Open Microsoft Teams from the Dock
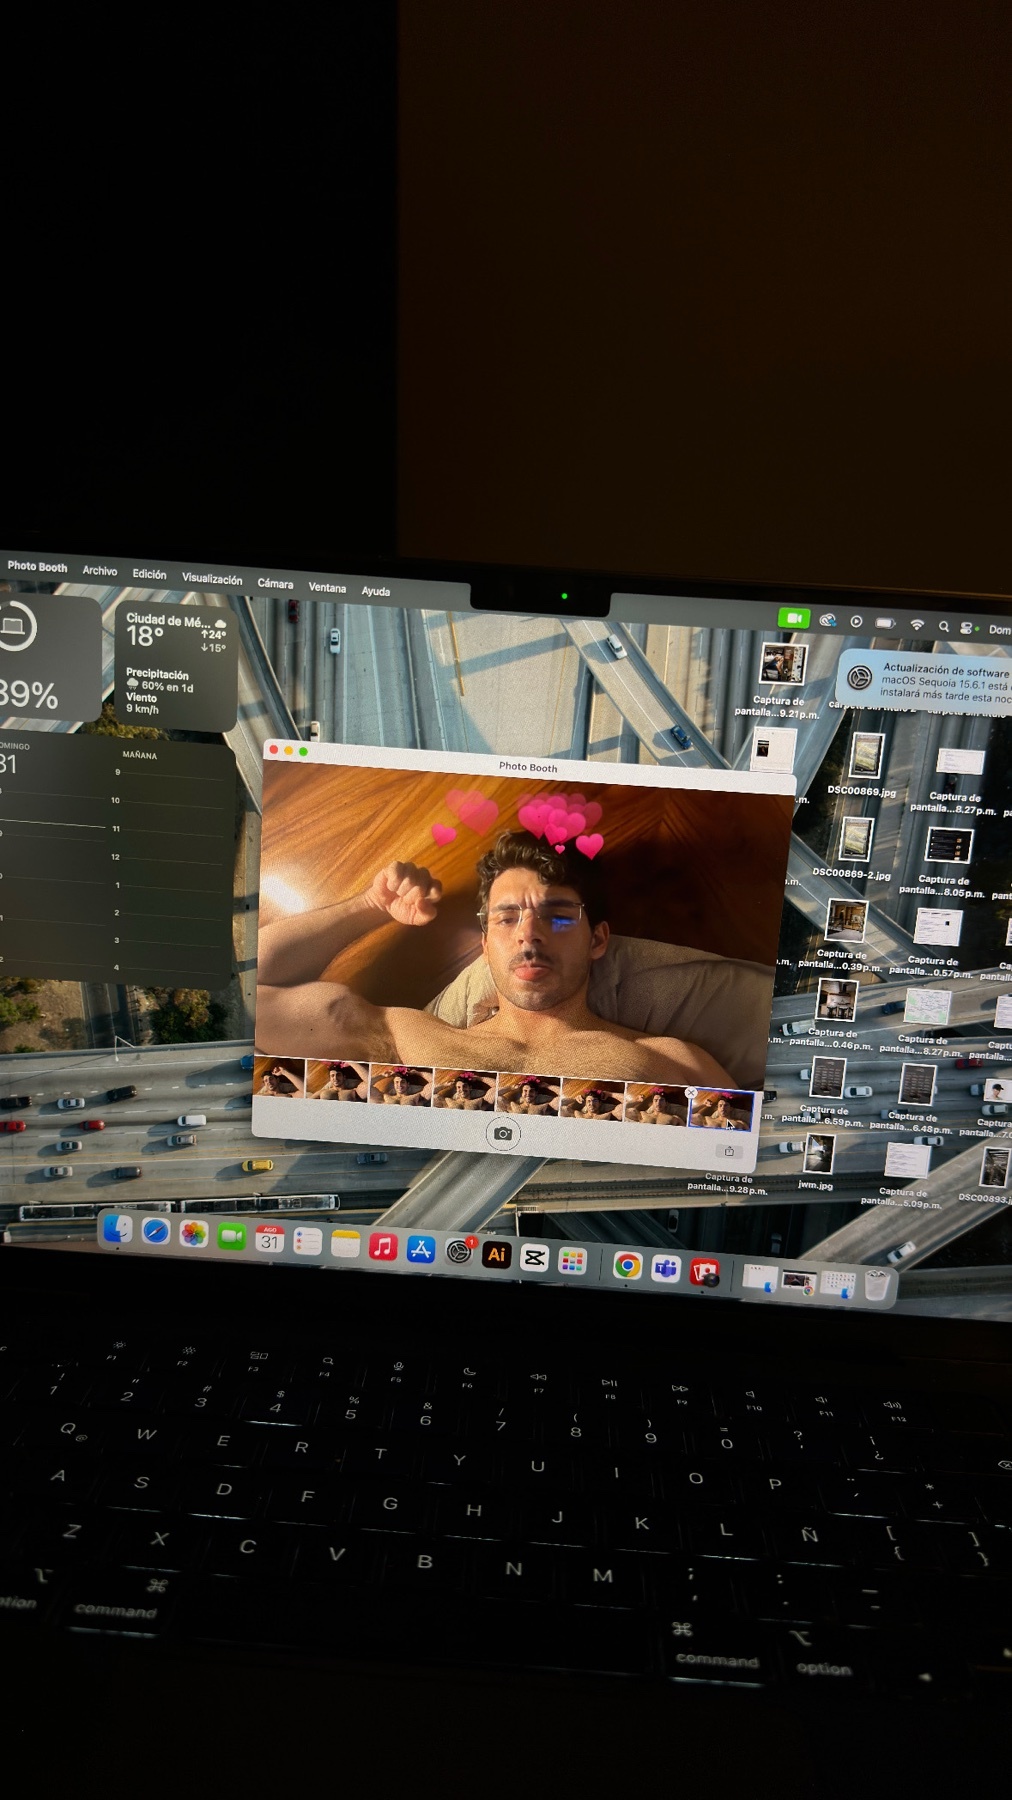 point(666,1268)
